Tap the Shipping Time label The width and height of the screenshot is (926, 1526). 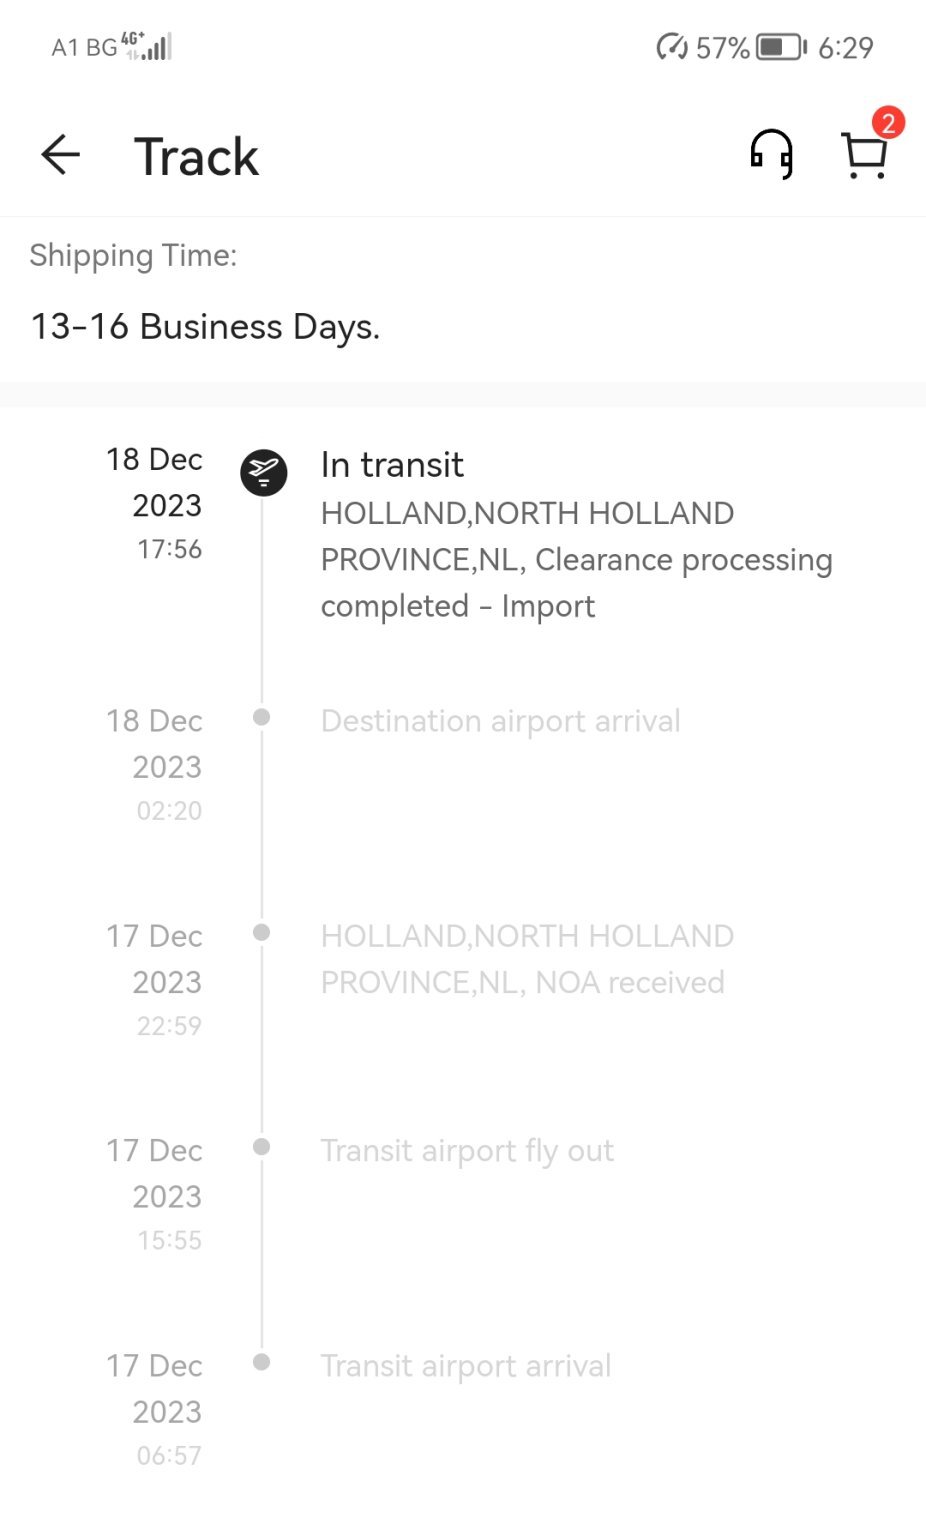(x=133, y=256)
